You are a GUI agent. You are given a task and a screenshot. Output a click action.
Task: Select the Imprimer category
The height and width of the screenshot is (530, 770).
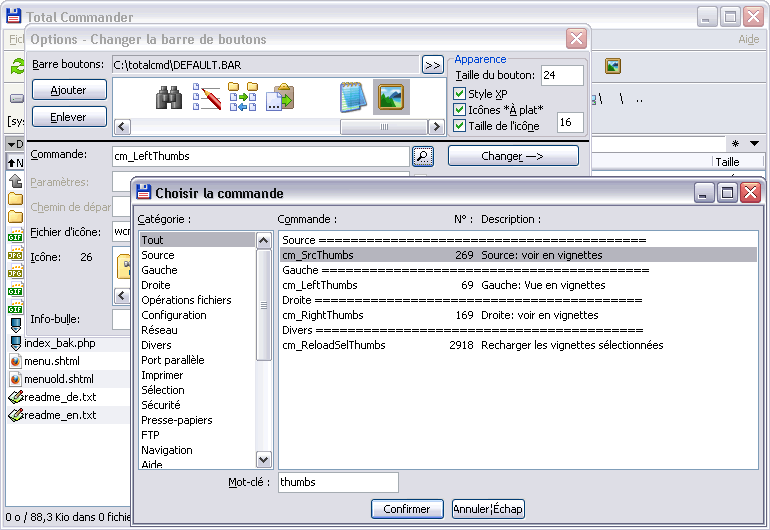pos(197,375)
